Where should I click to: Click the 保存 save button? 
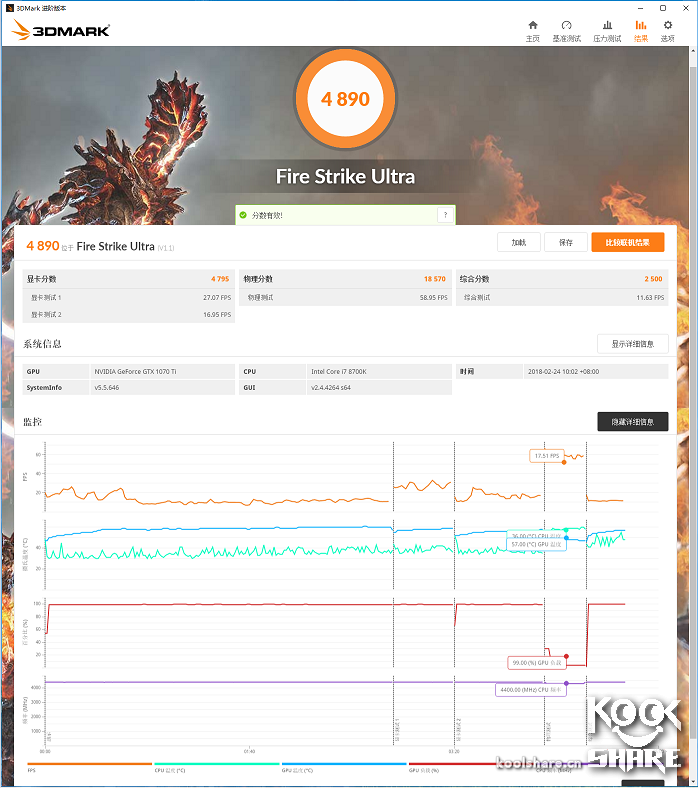pyautogui.click(x=566, y=242)
